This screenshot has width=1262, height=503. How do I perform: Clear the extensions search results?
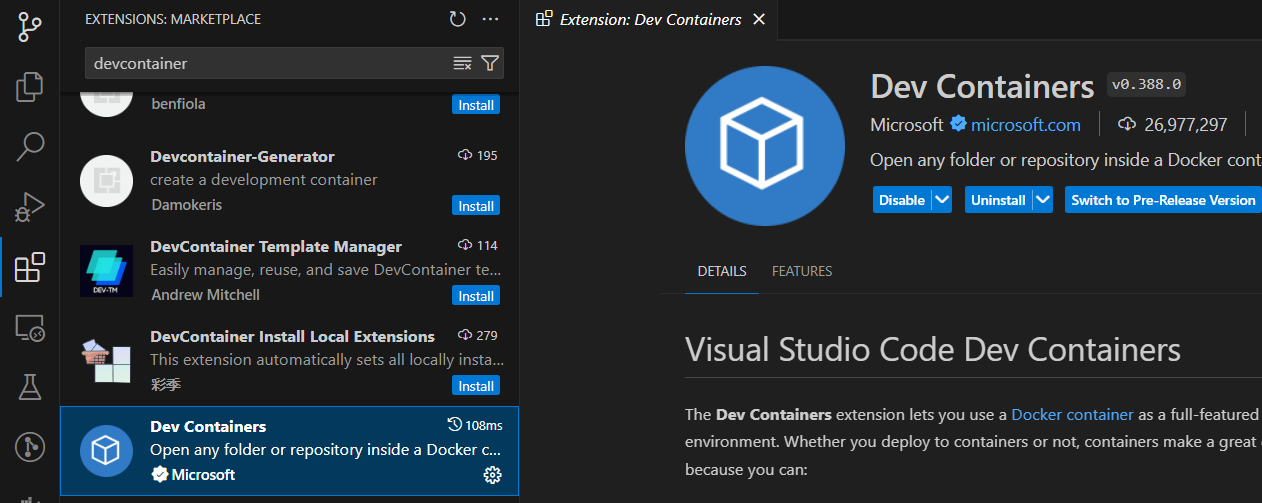pos(462,63)
